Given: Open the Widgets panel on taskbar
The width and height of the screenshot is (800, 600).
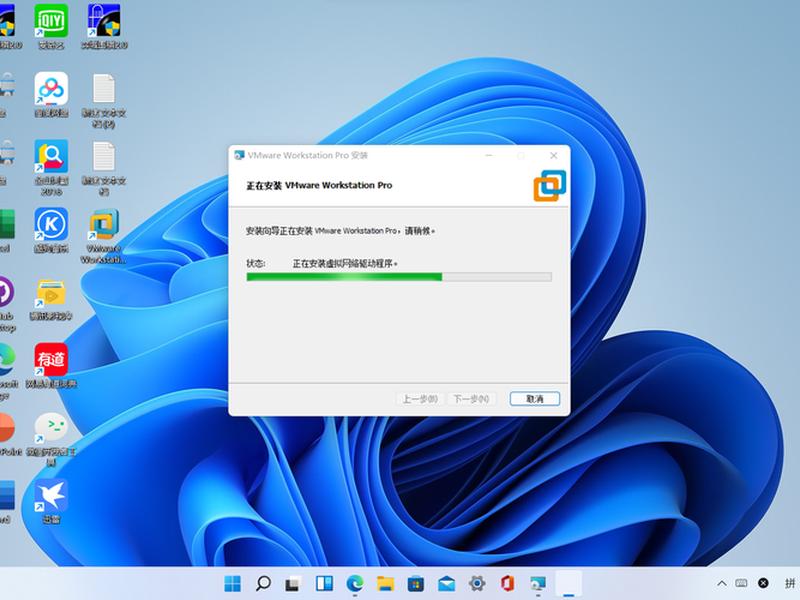Looking at the screenshot, I should point(324,583).
